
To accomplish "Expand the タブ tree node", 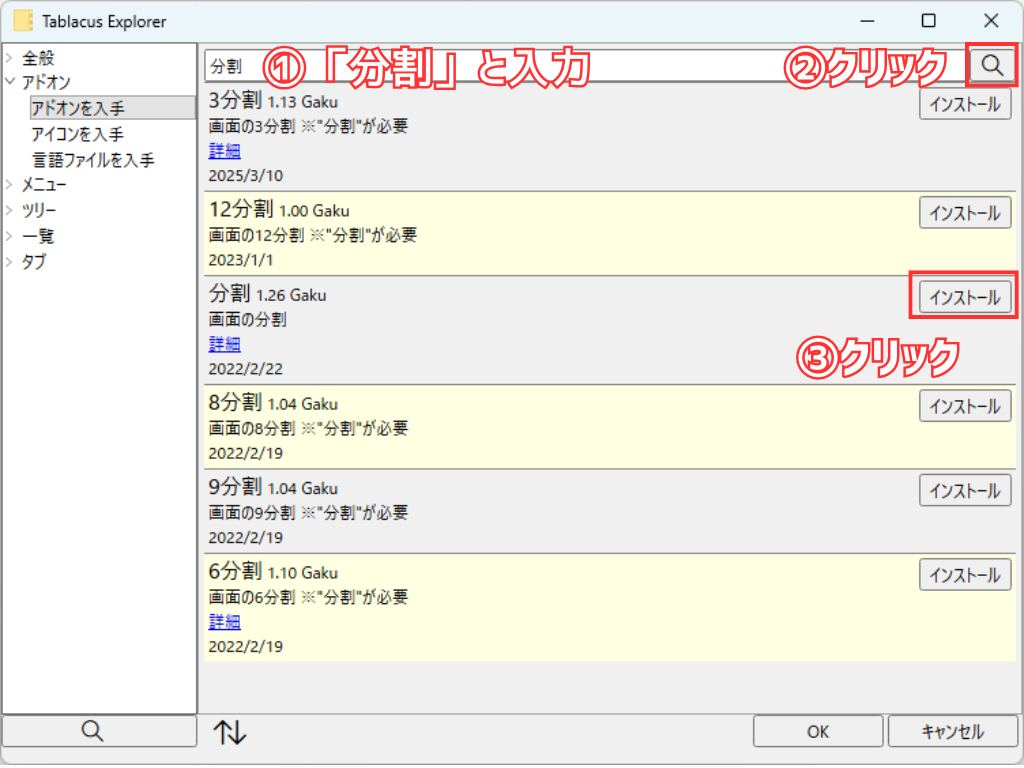I will click(x=10, y=263).
